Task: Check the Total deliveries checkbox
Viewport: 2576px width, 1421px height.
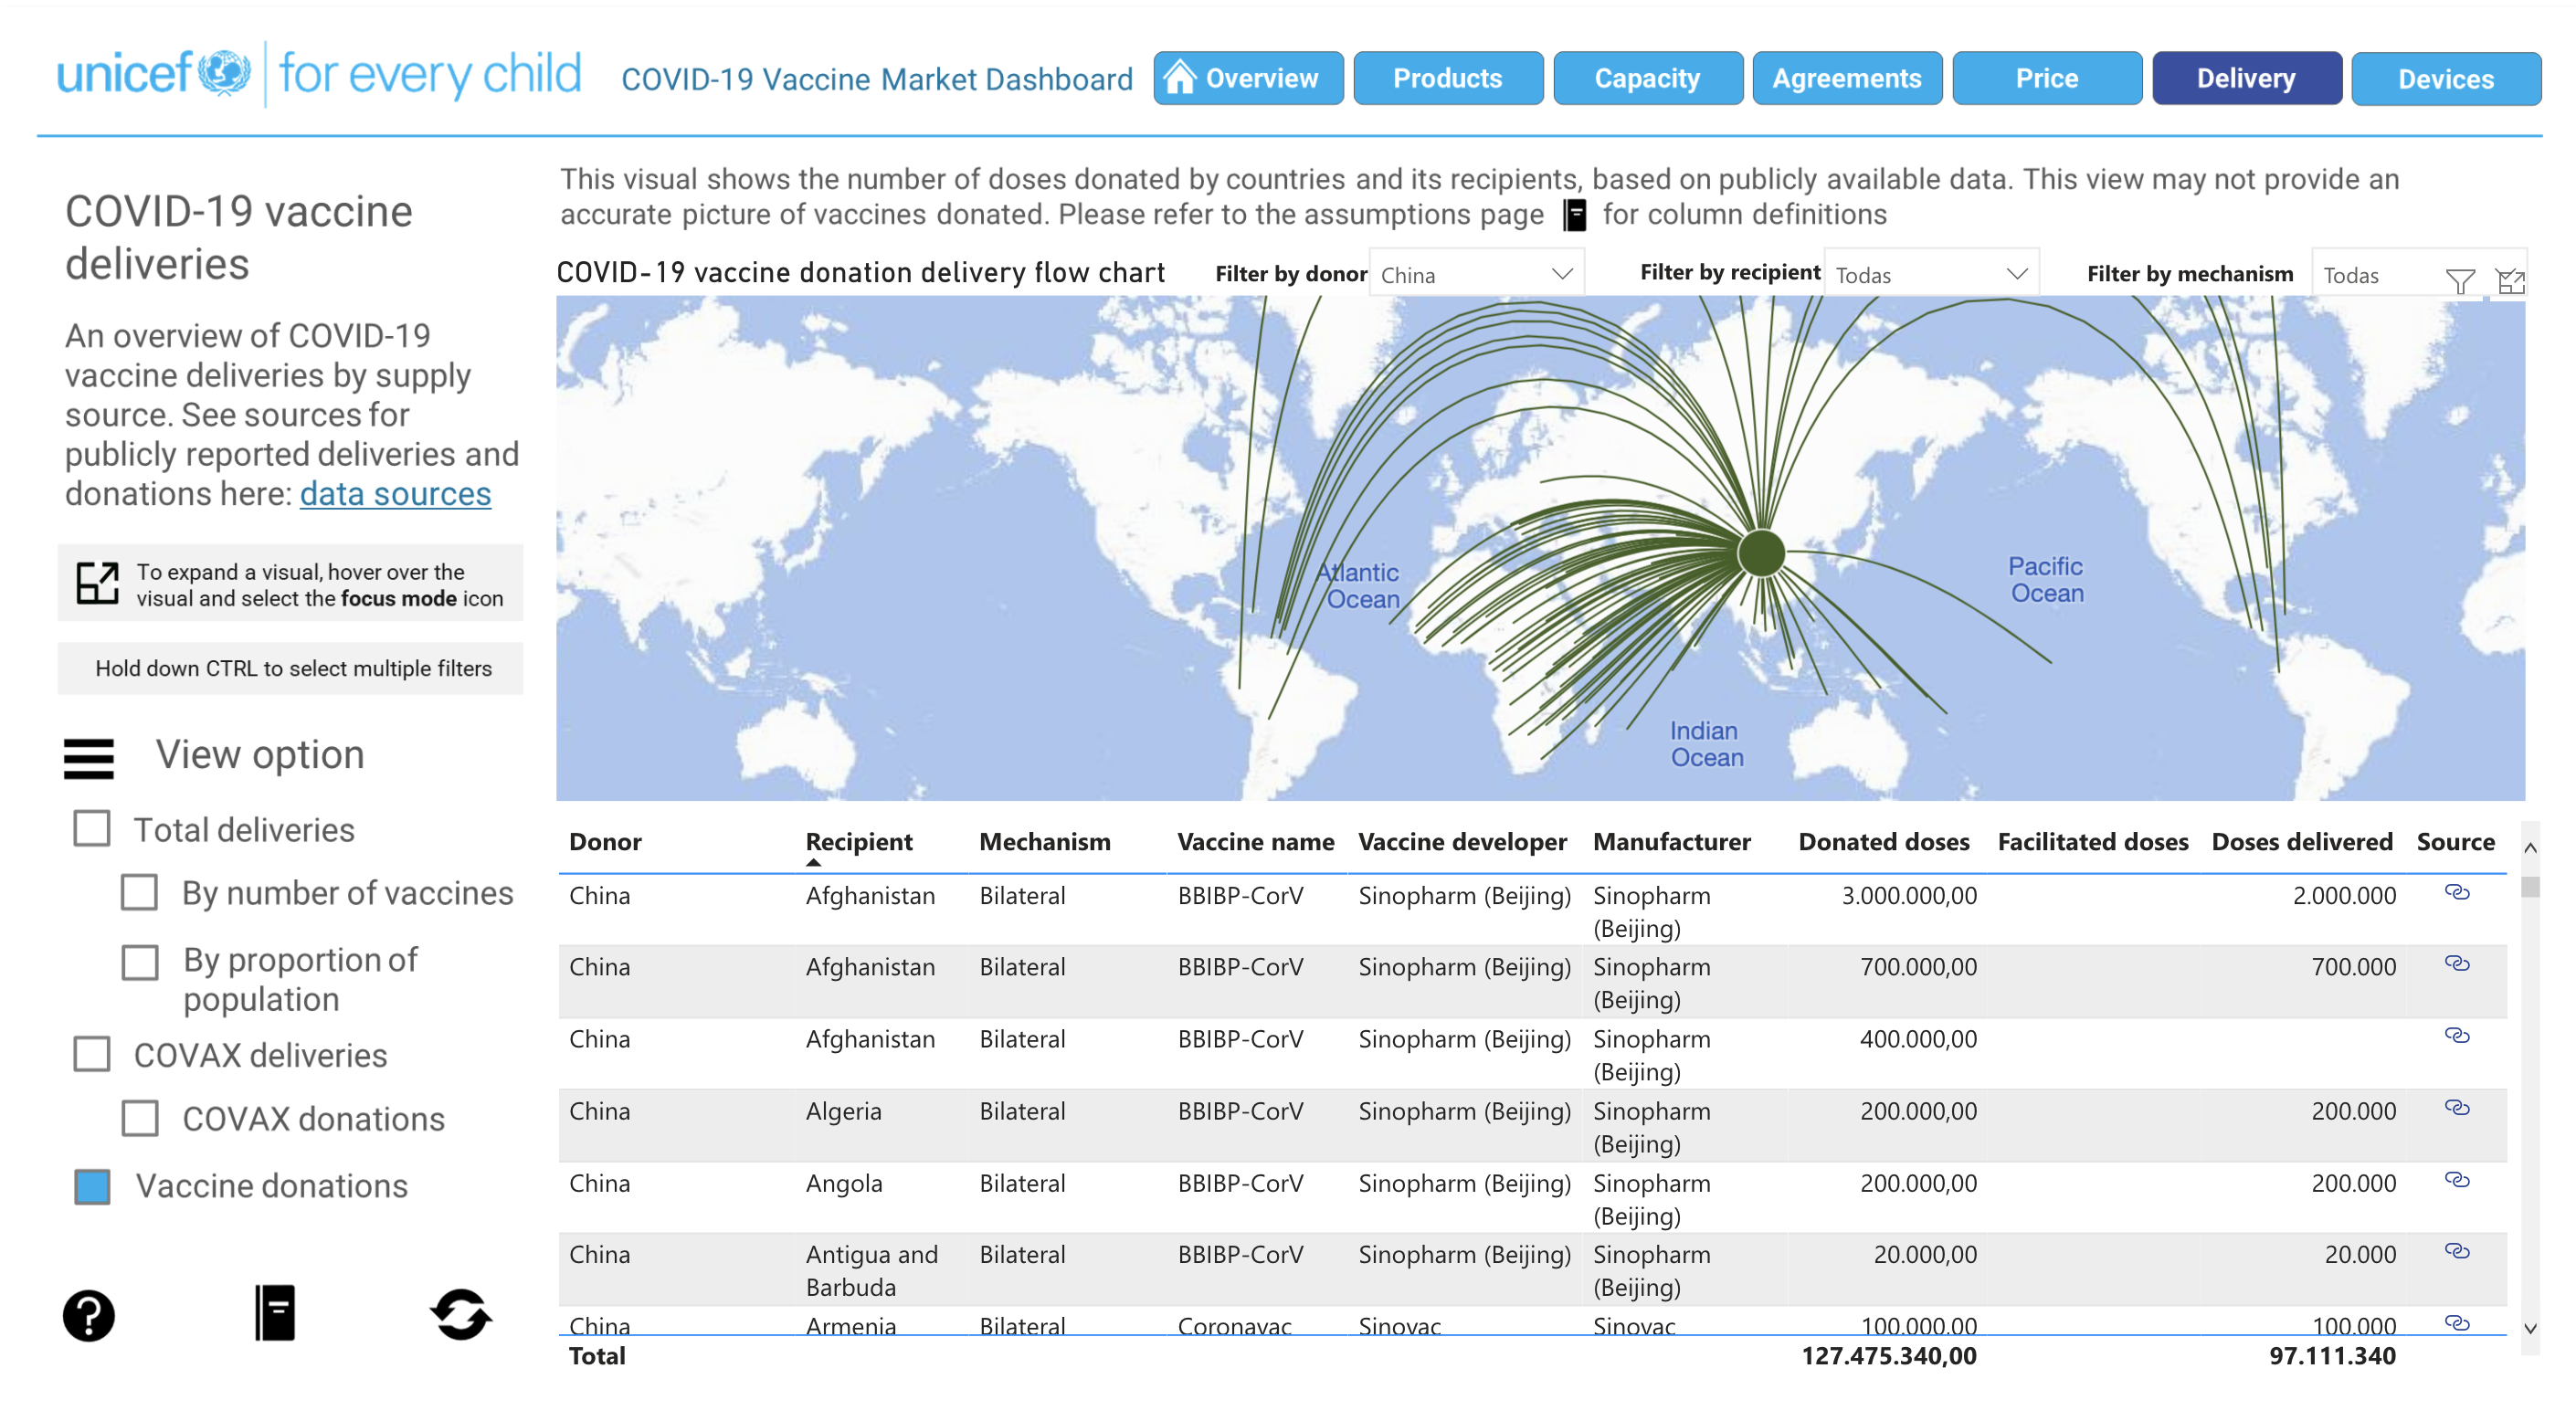Action: 92,829
